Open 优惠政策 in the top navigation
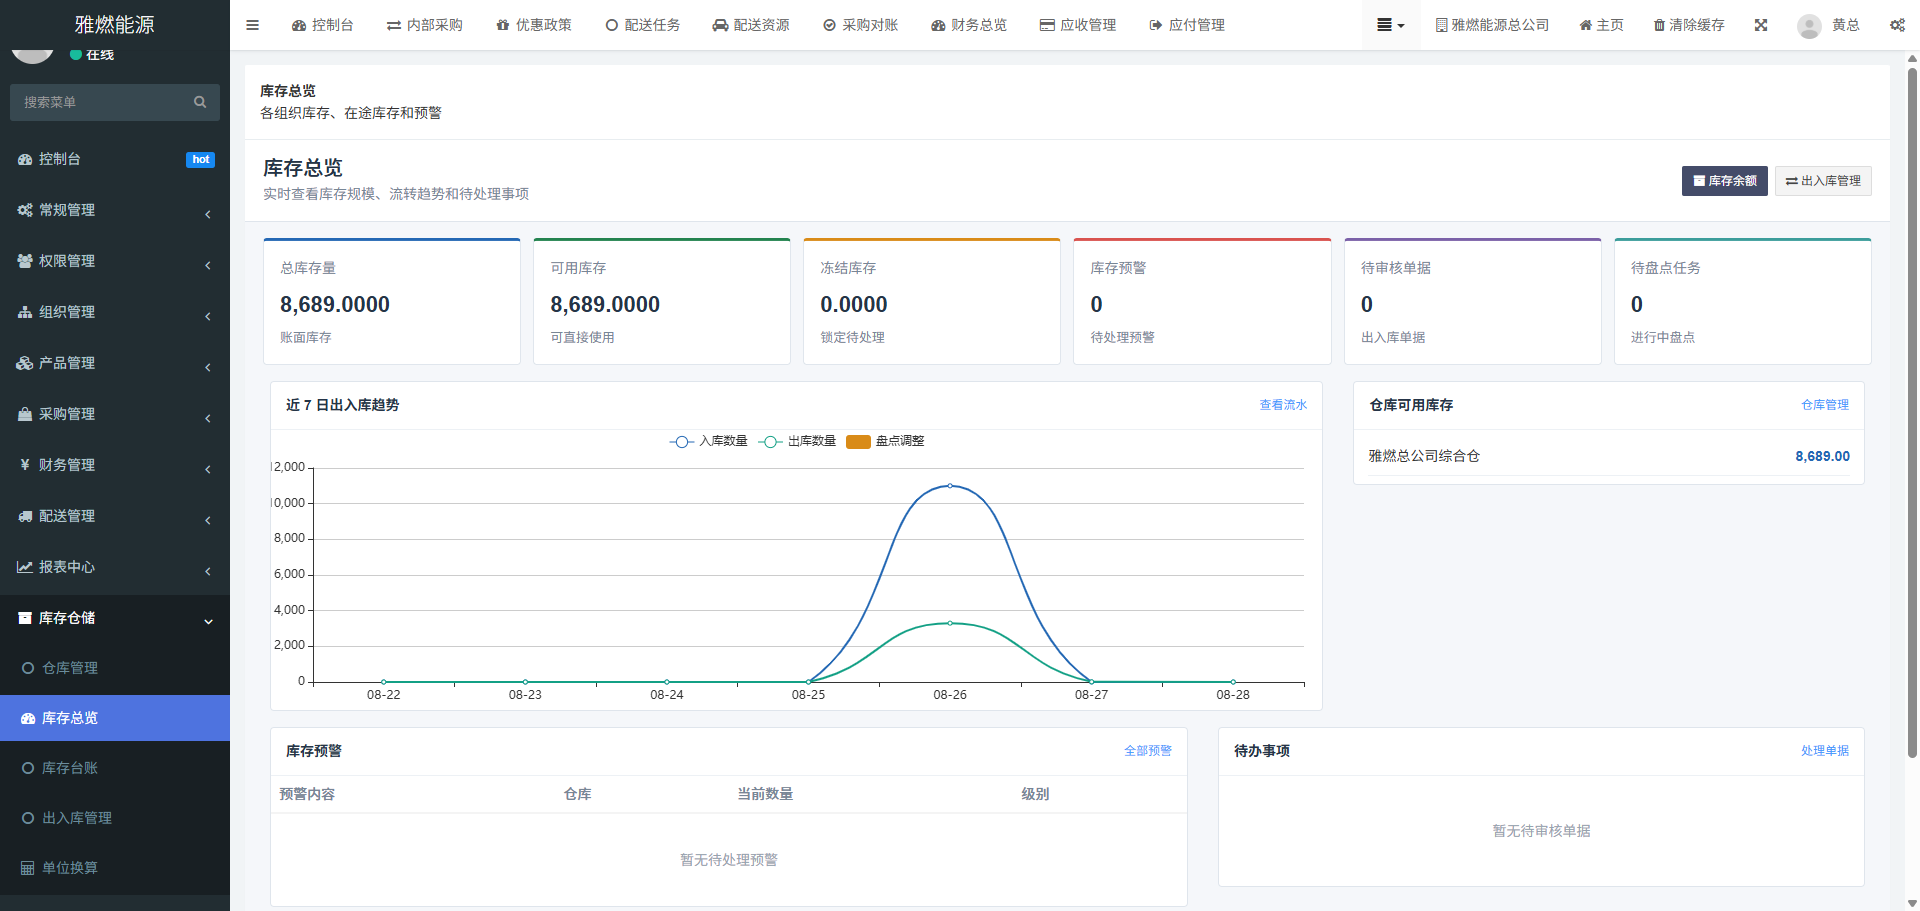 coord(533,25)
